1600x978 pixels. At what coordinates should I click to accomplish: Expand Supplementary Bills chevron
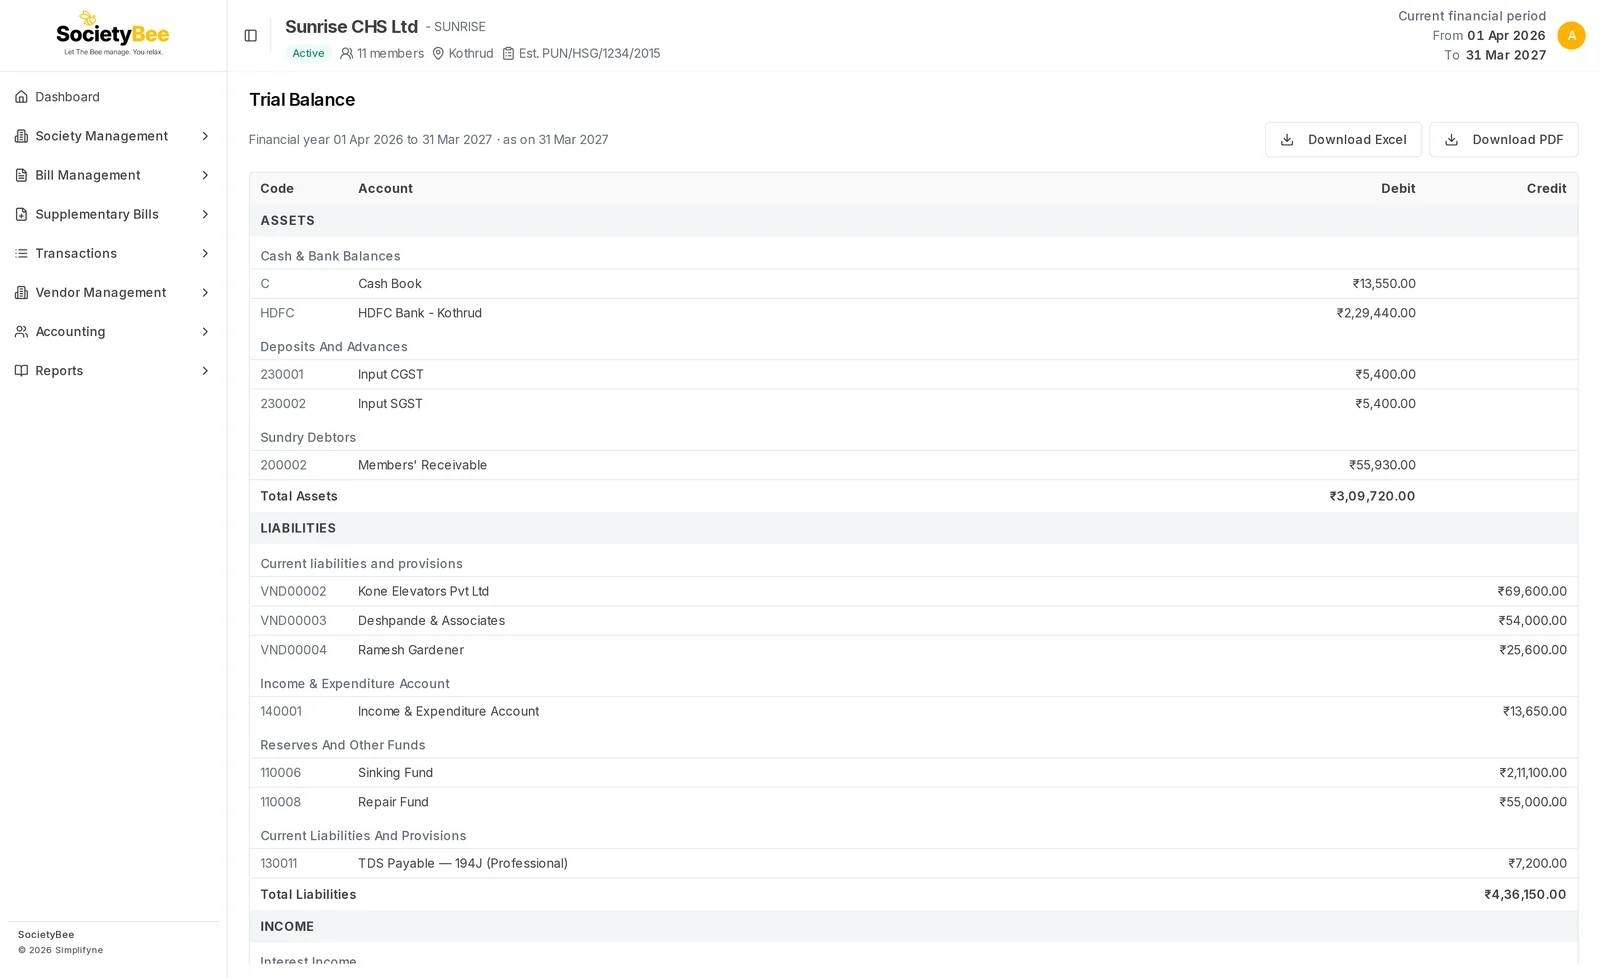click(205, 214)
